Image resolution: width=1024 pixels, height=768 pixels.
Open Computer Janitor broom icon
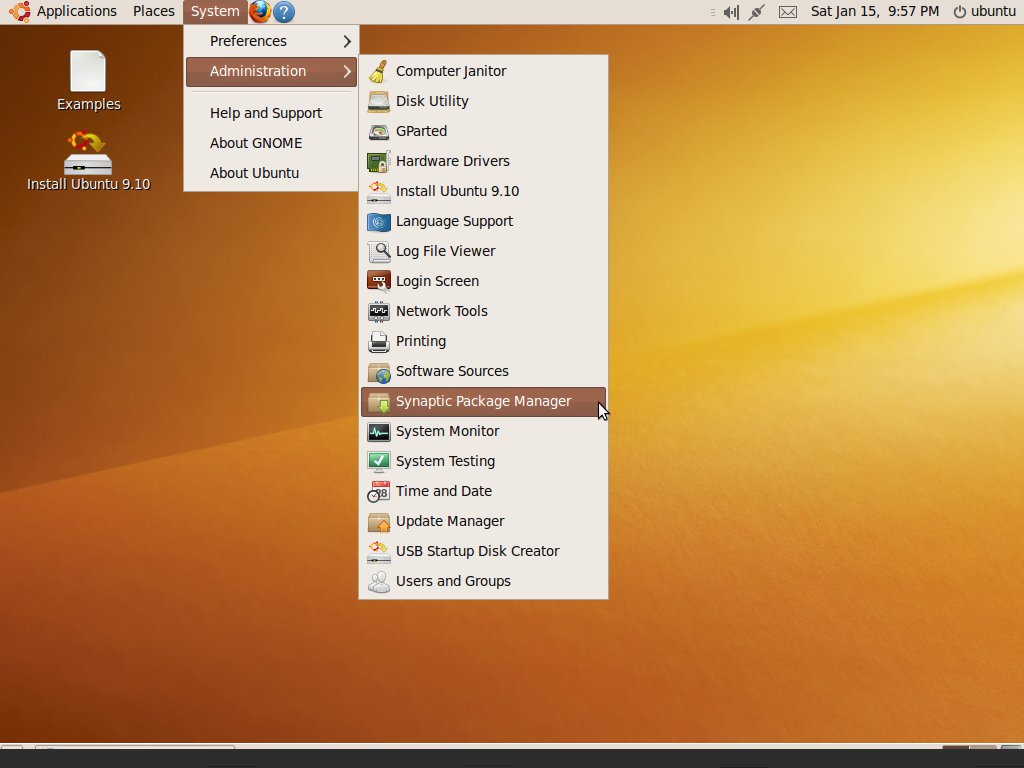(378, 71)
